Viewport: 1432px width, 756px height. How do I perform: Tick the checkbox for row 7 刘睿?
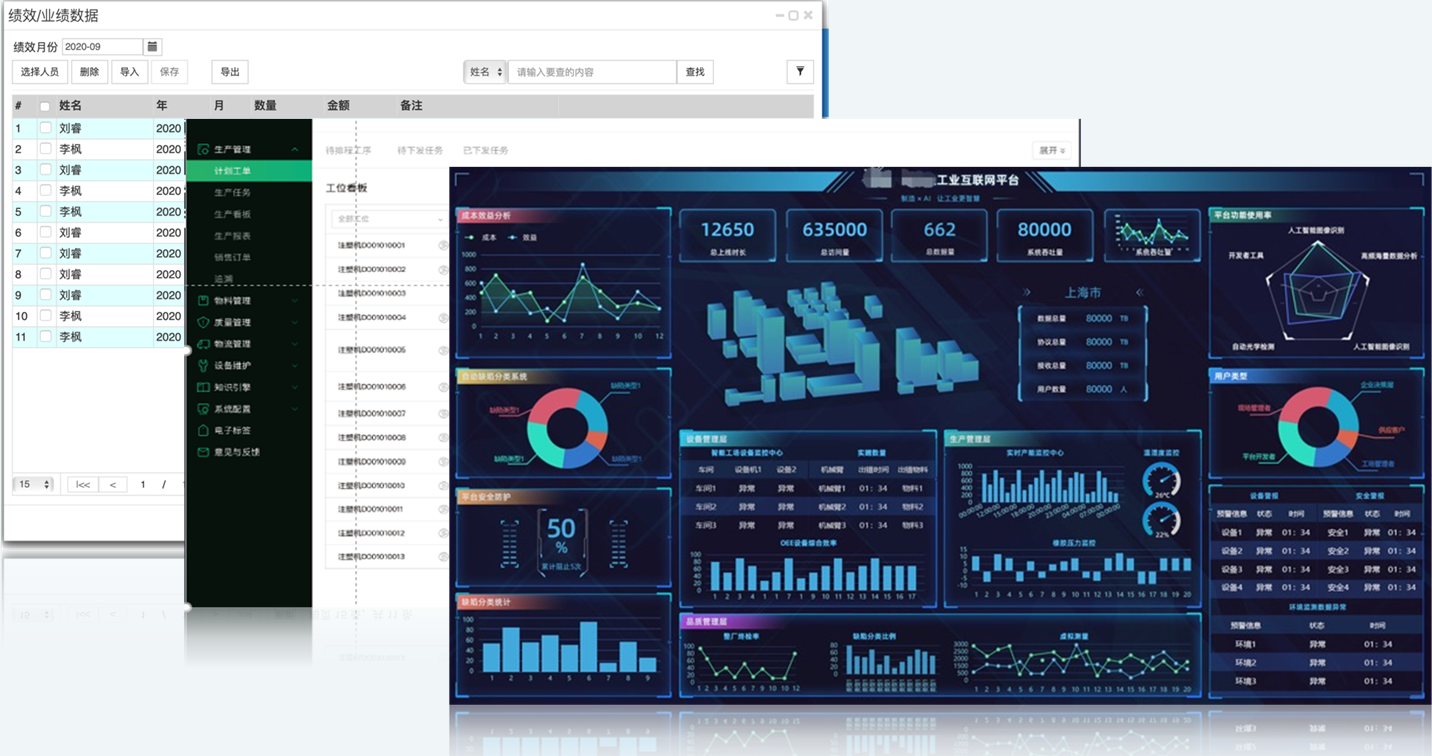click(45, 253)
